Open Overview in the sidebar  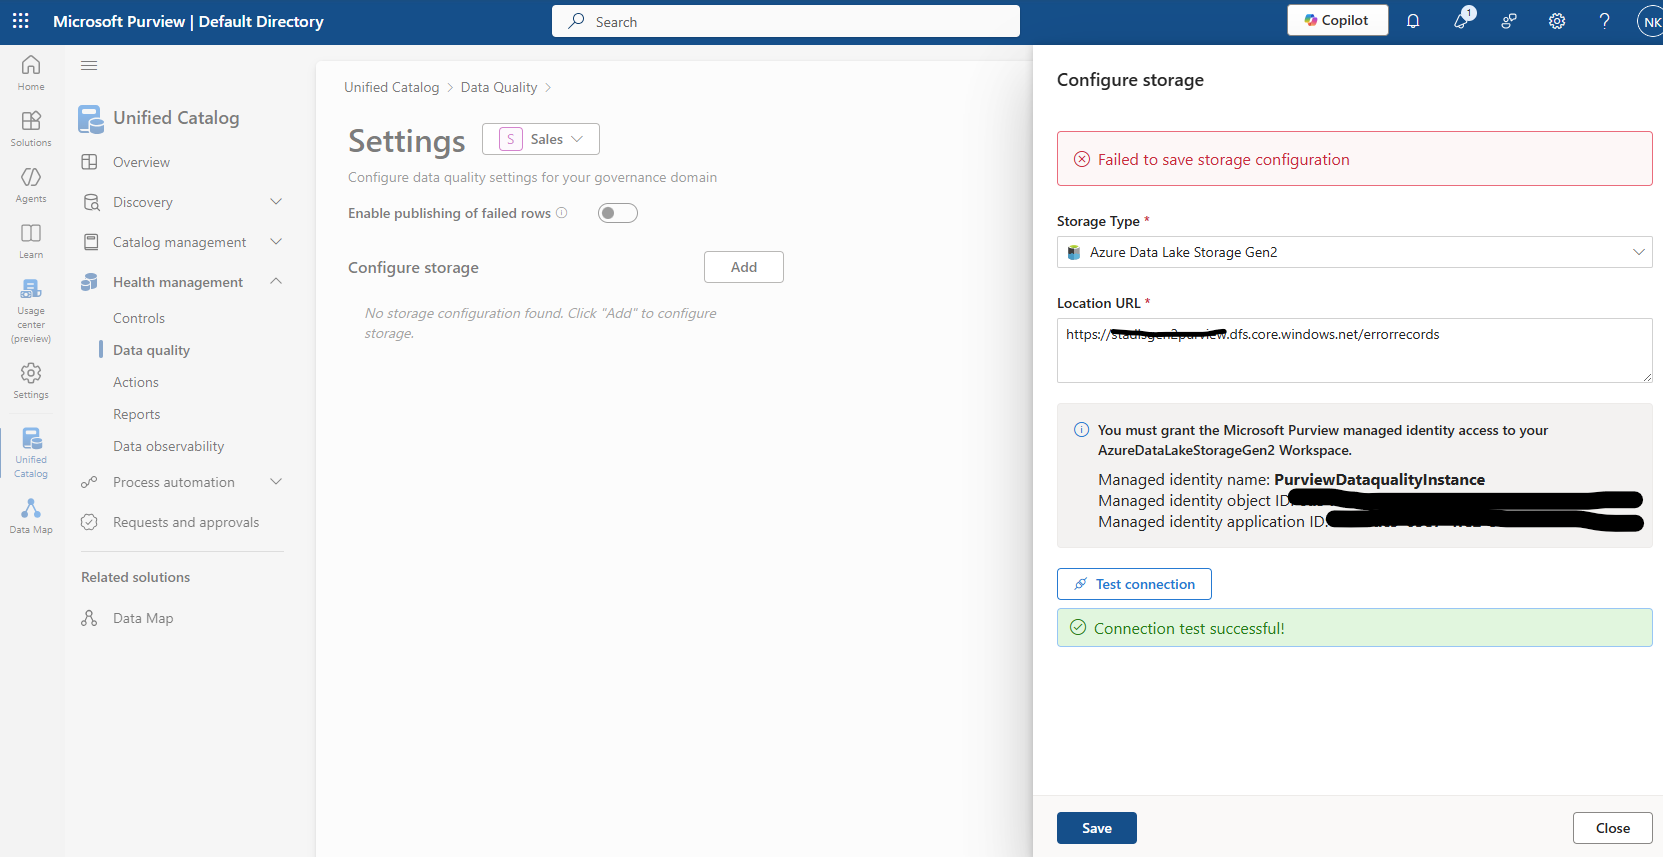click(x=141, y=162)
